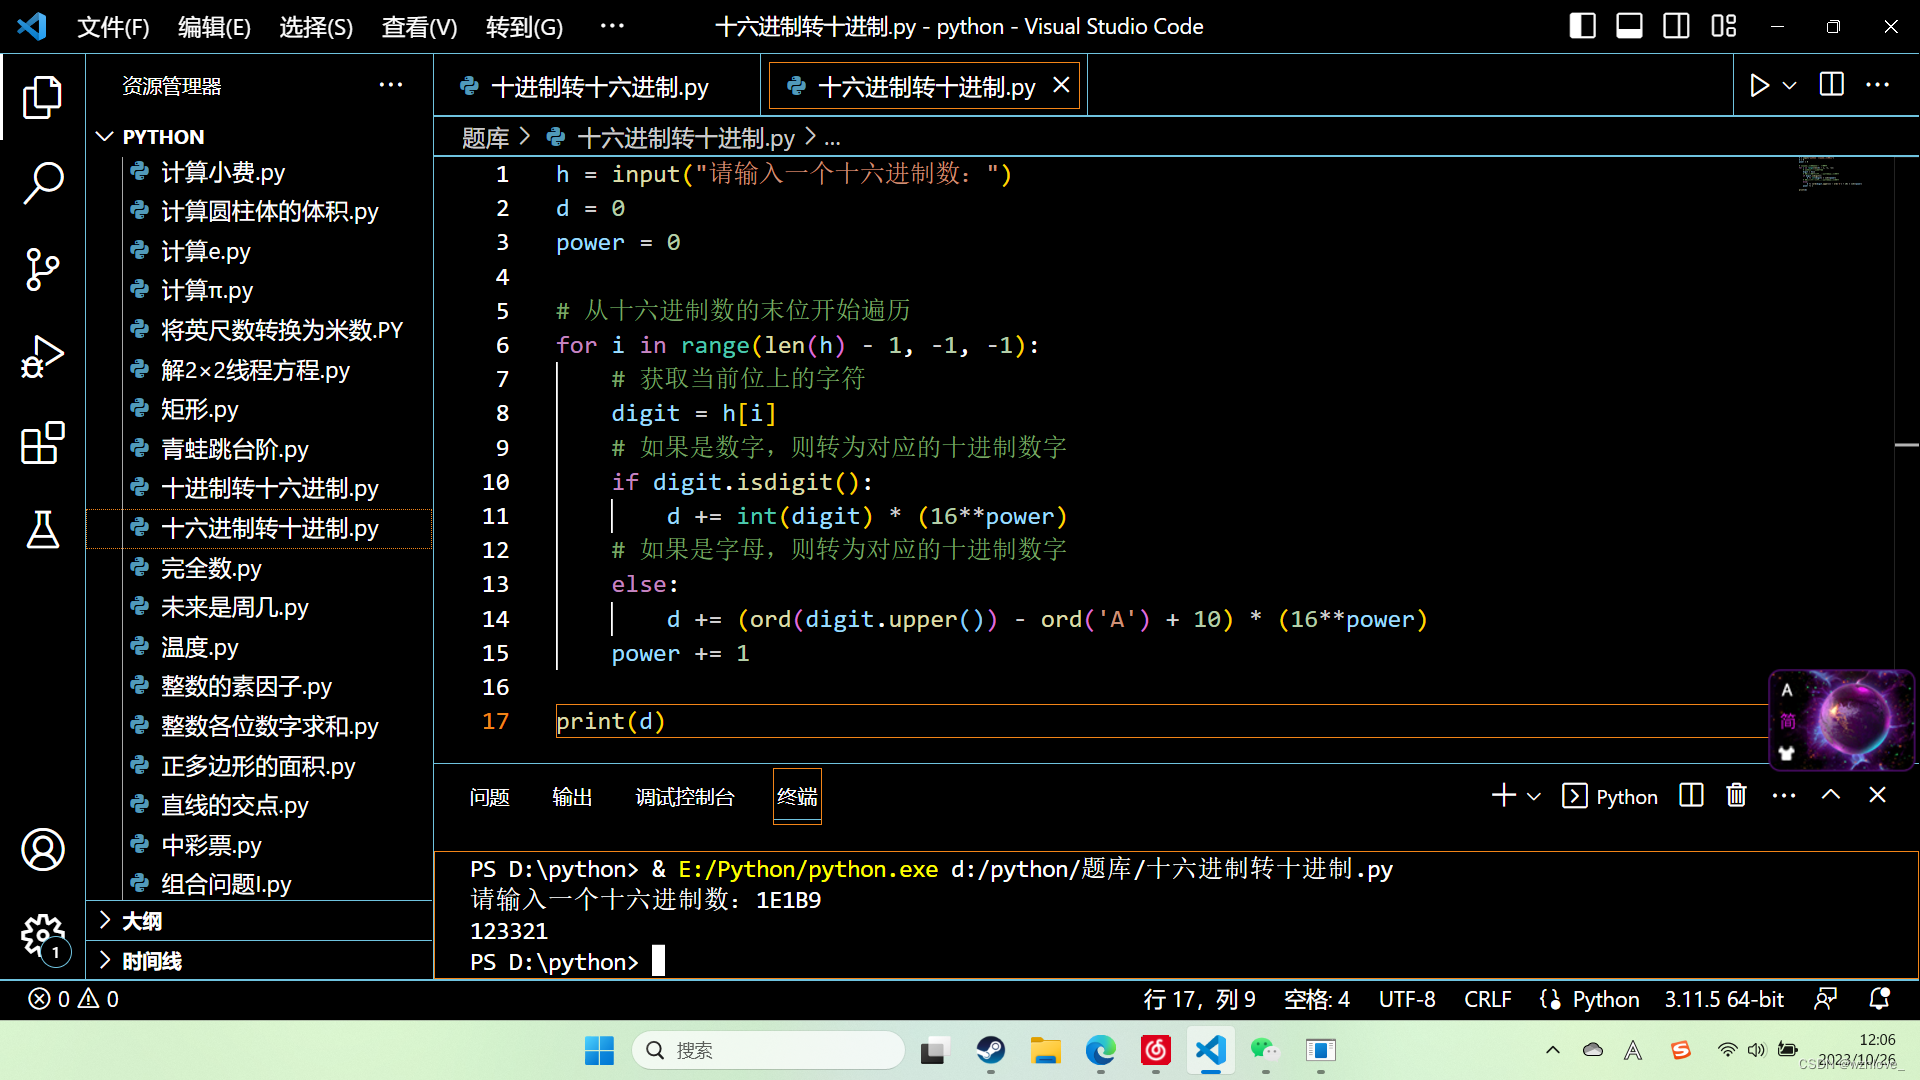The height and width of the screenshot is (1080, 1920).
Task: Click the editor minimap
Action: point(1830,175)
